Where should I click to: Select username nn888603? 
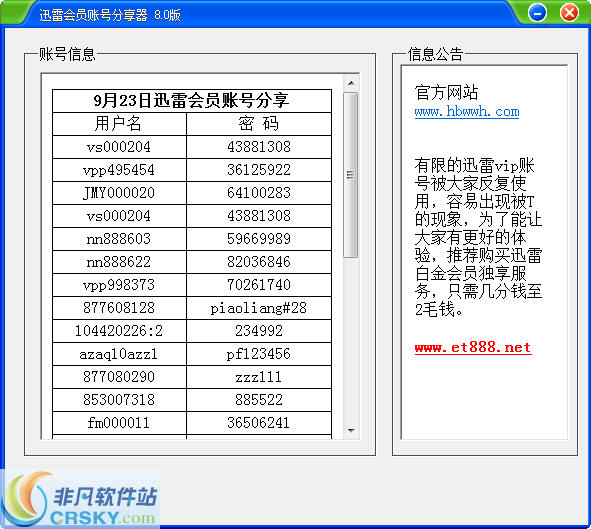(118, 239)
